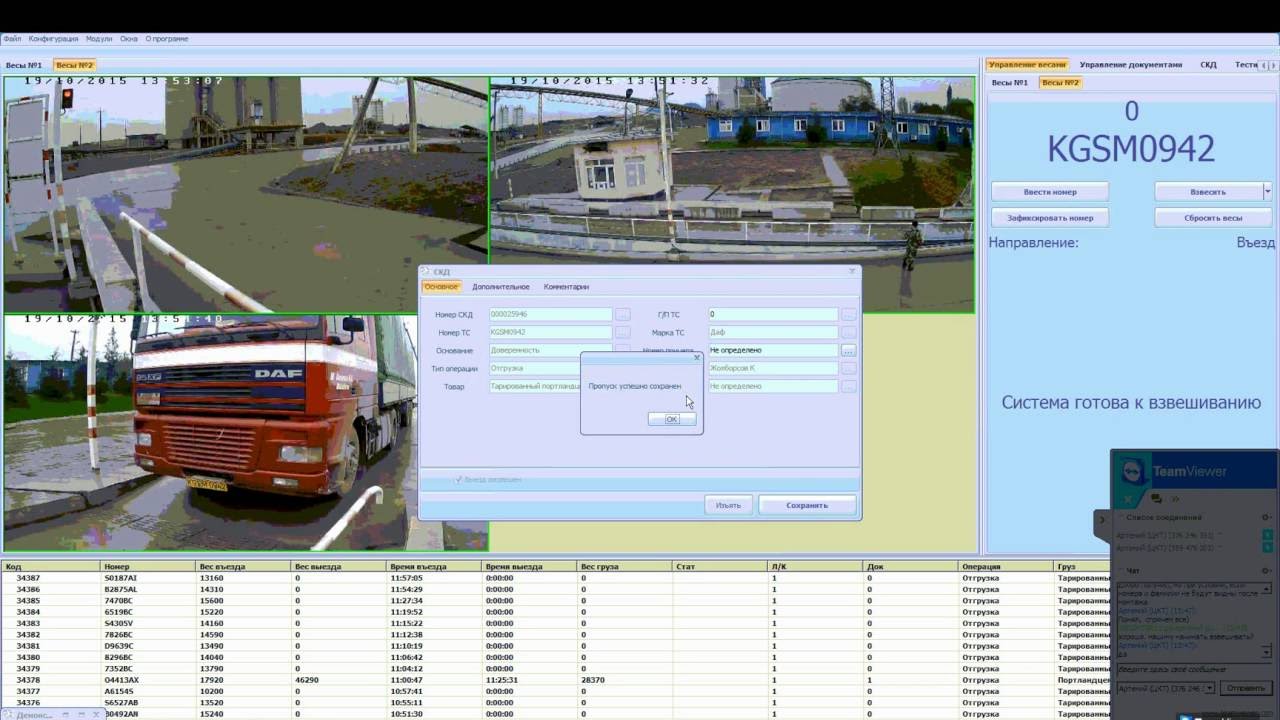Close TeamViewer session with X icon

1128,498
